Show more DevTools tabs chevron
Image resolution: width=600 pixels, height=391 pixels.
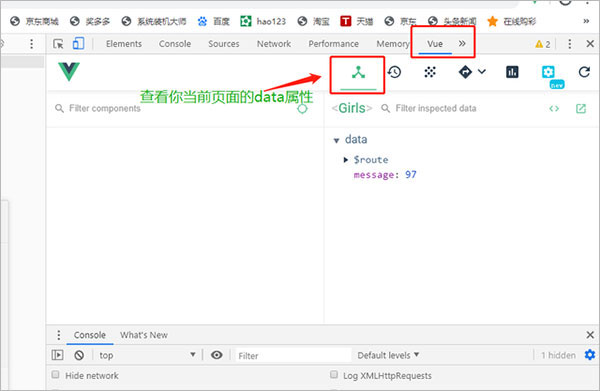462,44
